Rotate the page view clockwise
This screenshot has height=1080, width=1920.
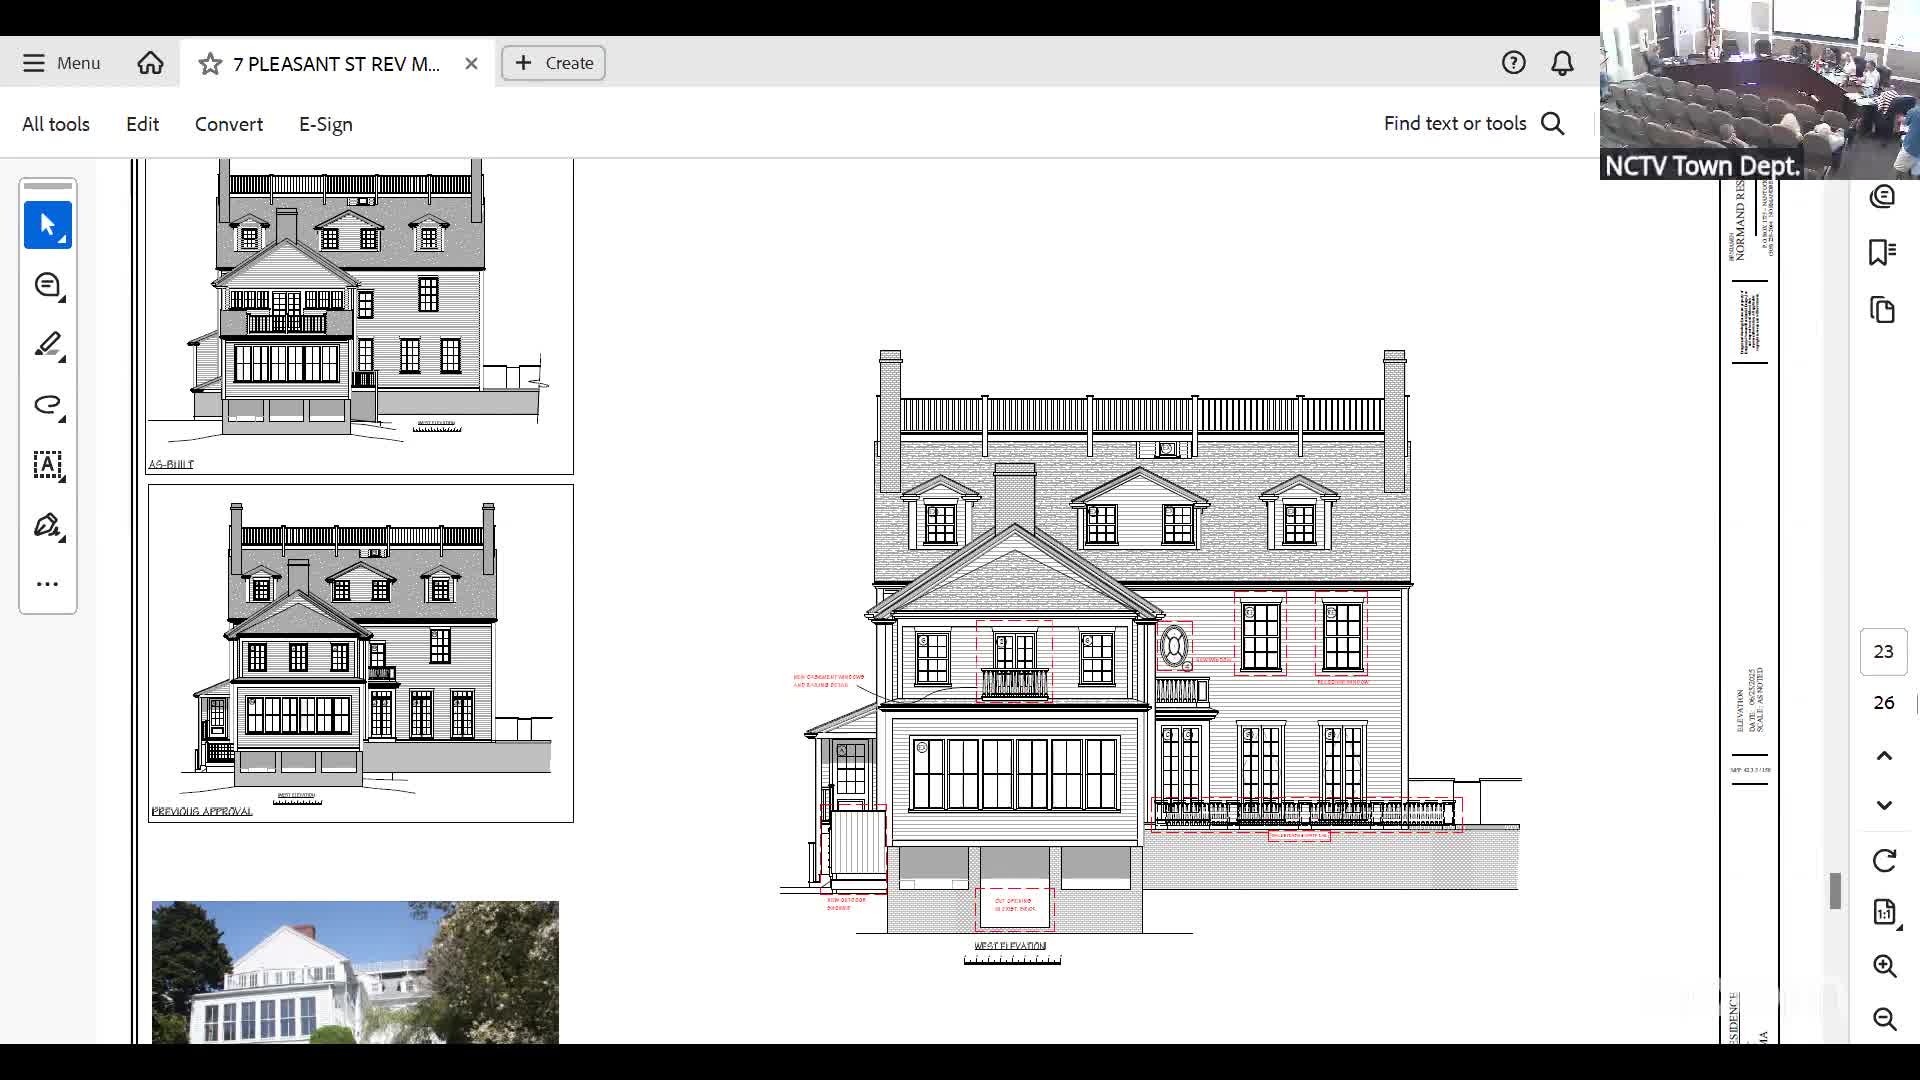(x=1884, y=861)
